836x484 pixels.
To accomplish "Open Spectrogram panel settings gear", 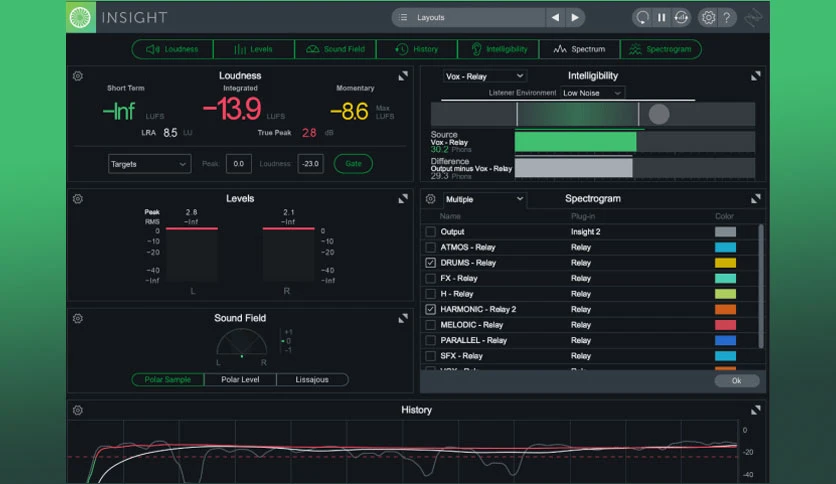I will 430,199.
